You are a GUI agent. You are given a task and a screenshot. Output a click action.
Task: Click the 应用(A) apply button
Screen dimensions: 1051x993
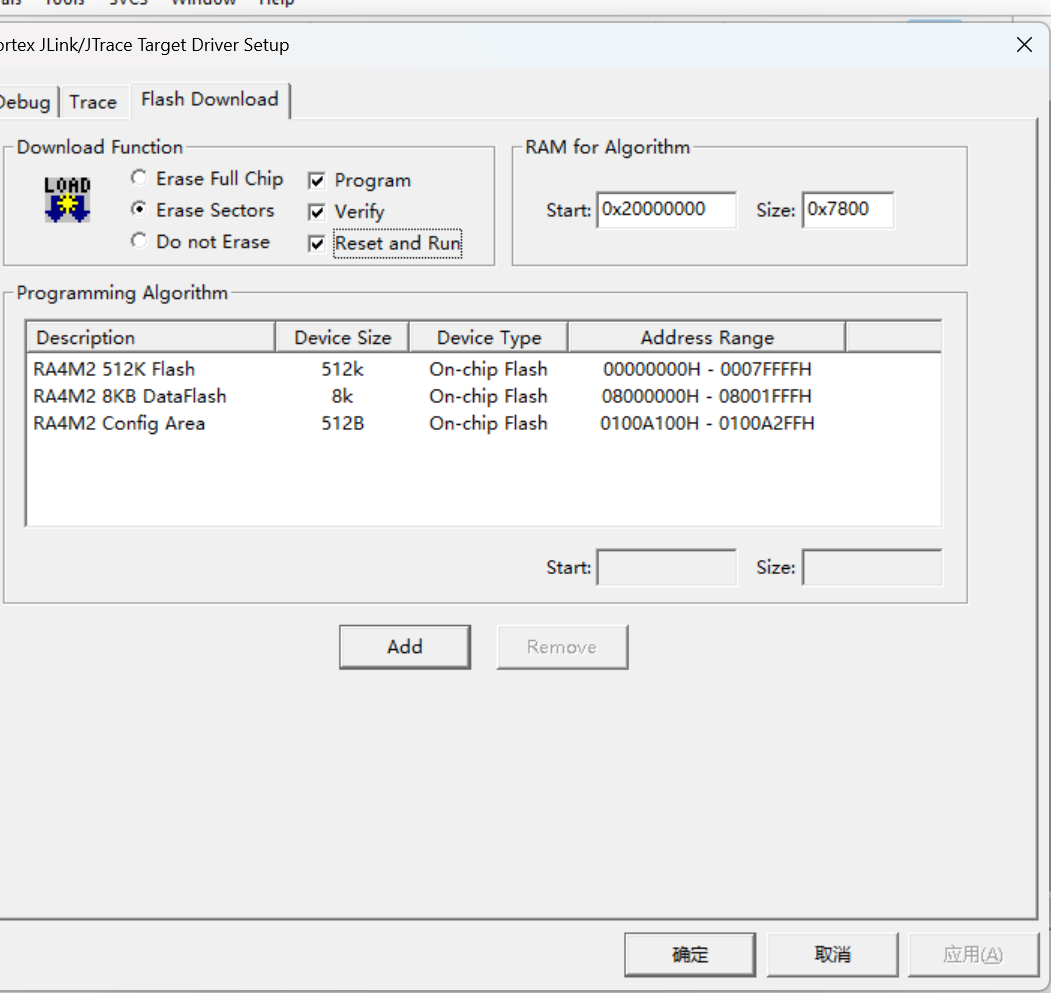[973, 954]
